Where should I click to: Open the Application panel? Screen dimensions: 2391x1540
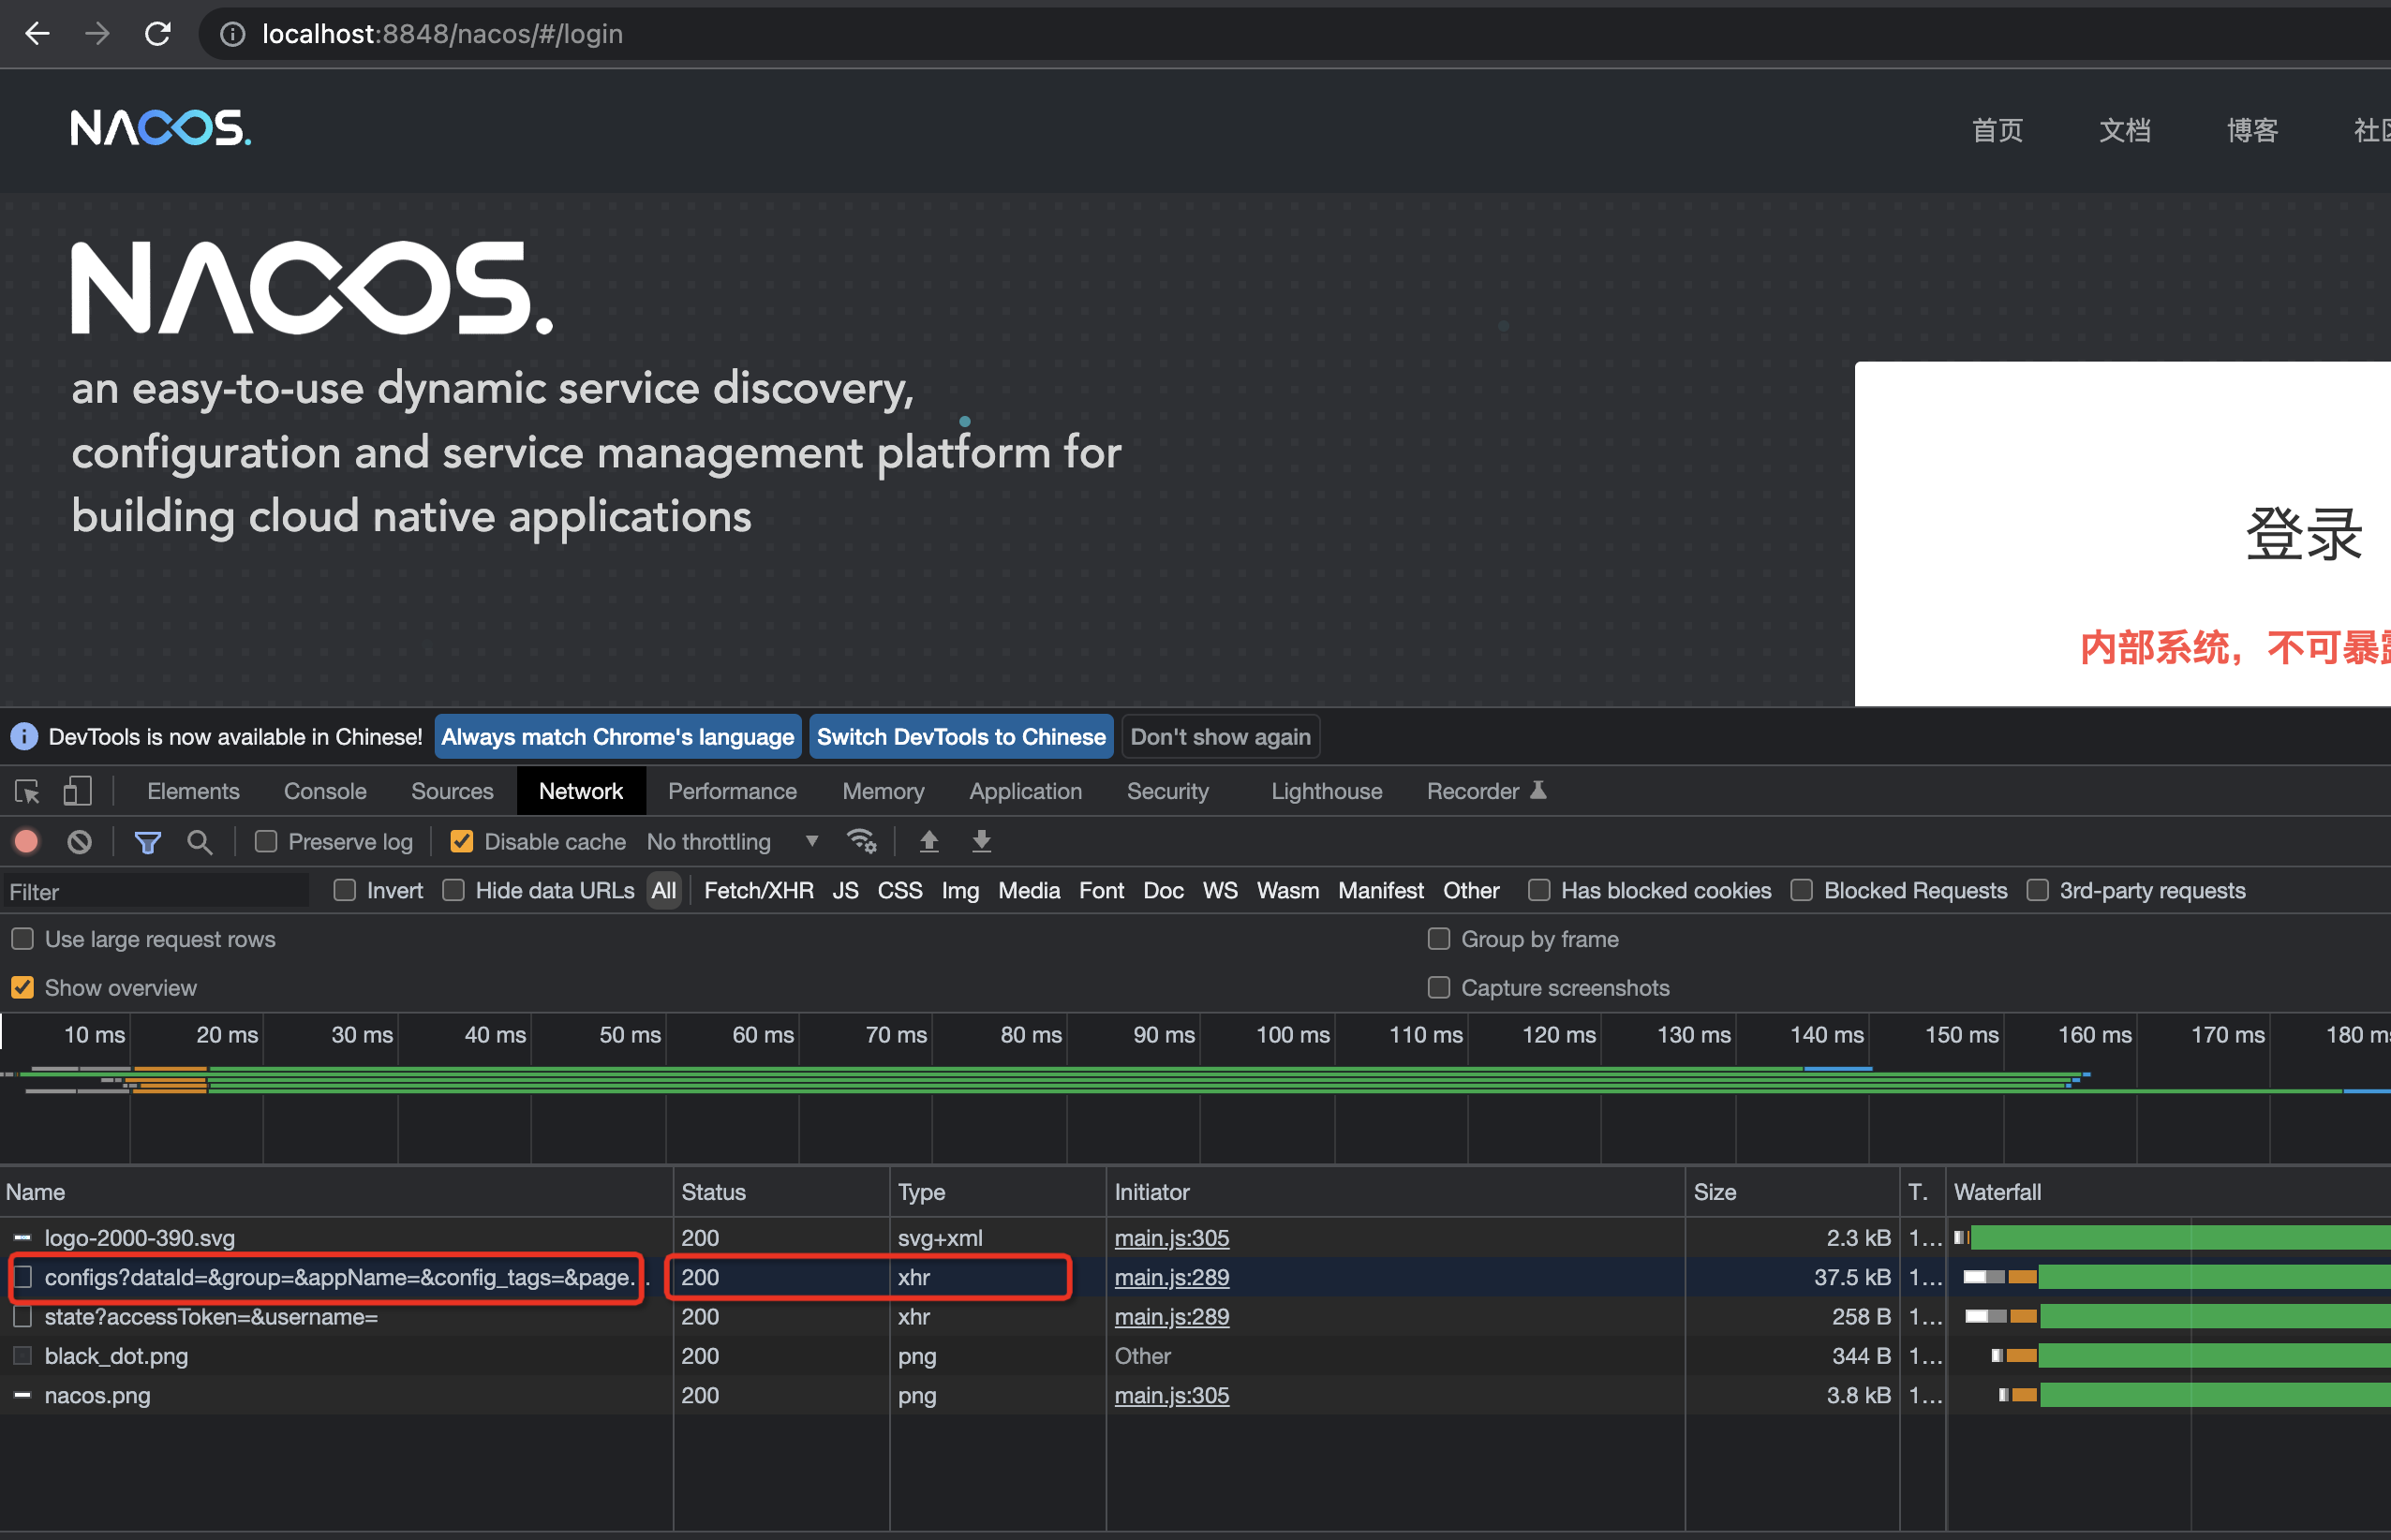(1025, 790)
